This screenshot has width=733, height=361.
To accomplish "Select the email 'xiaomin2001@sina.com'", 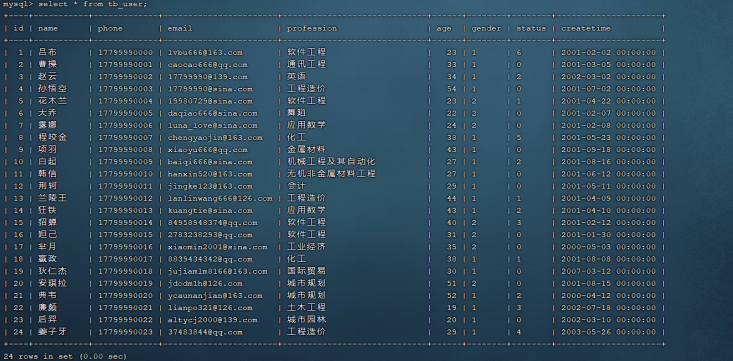I will (x=218, y=247).
